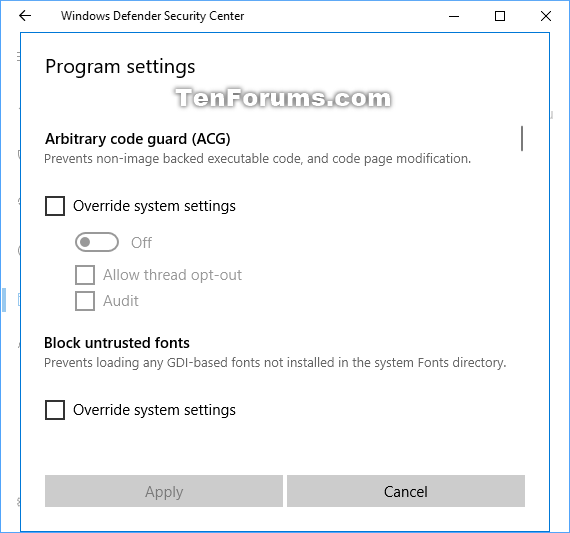Toggle the Arbitrary code guard Off switch
This screenshot has width=570, height=533.
(97, 242)
